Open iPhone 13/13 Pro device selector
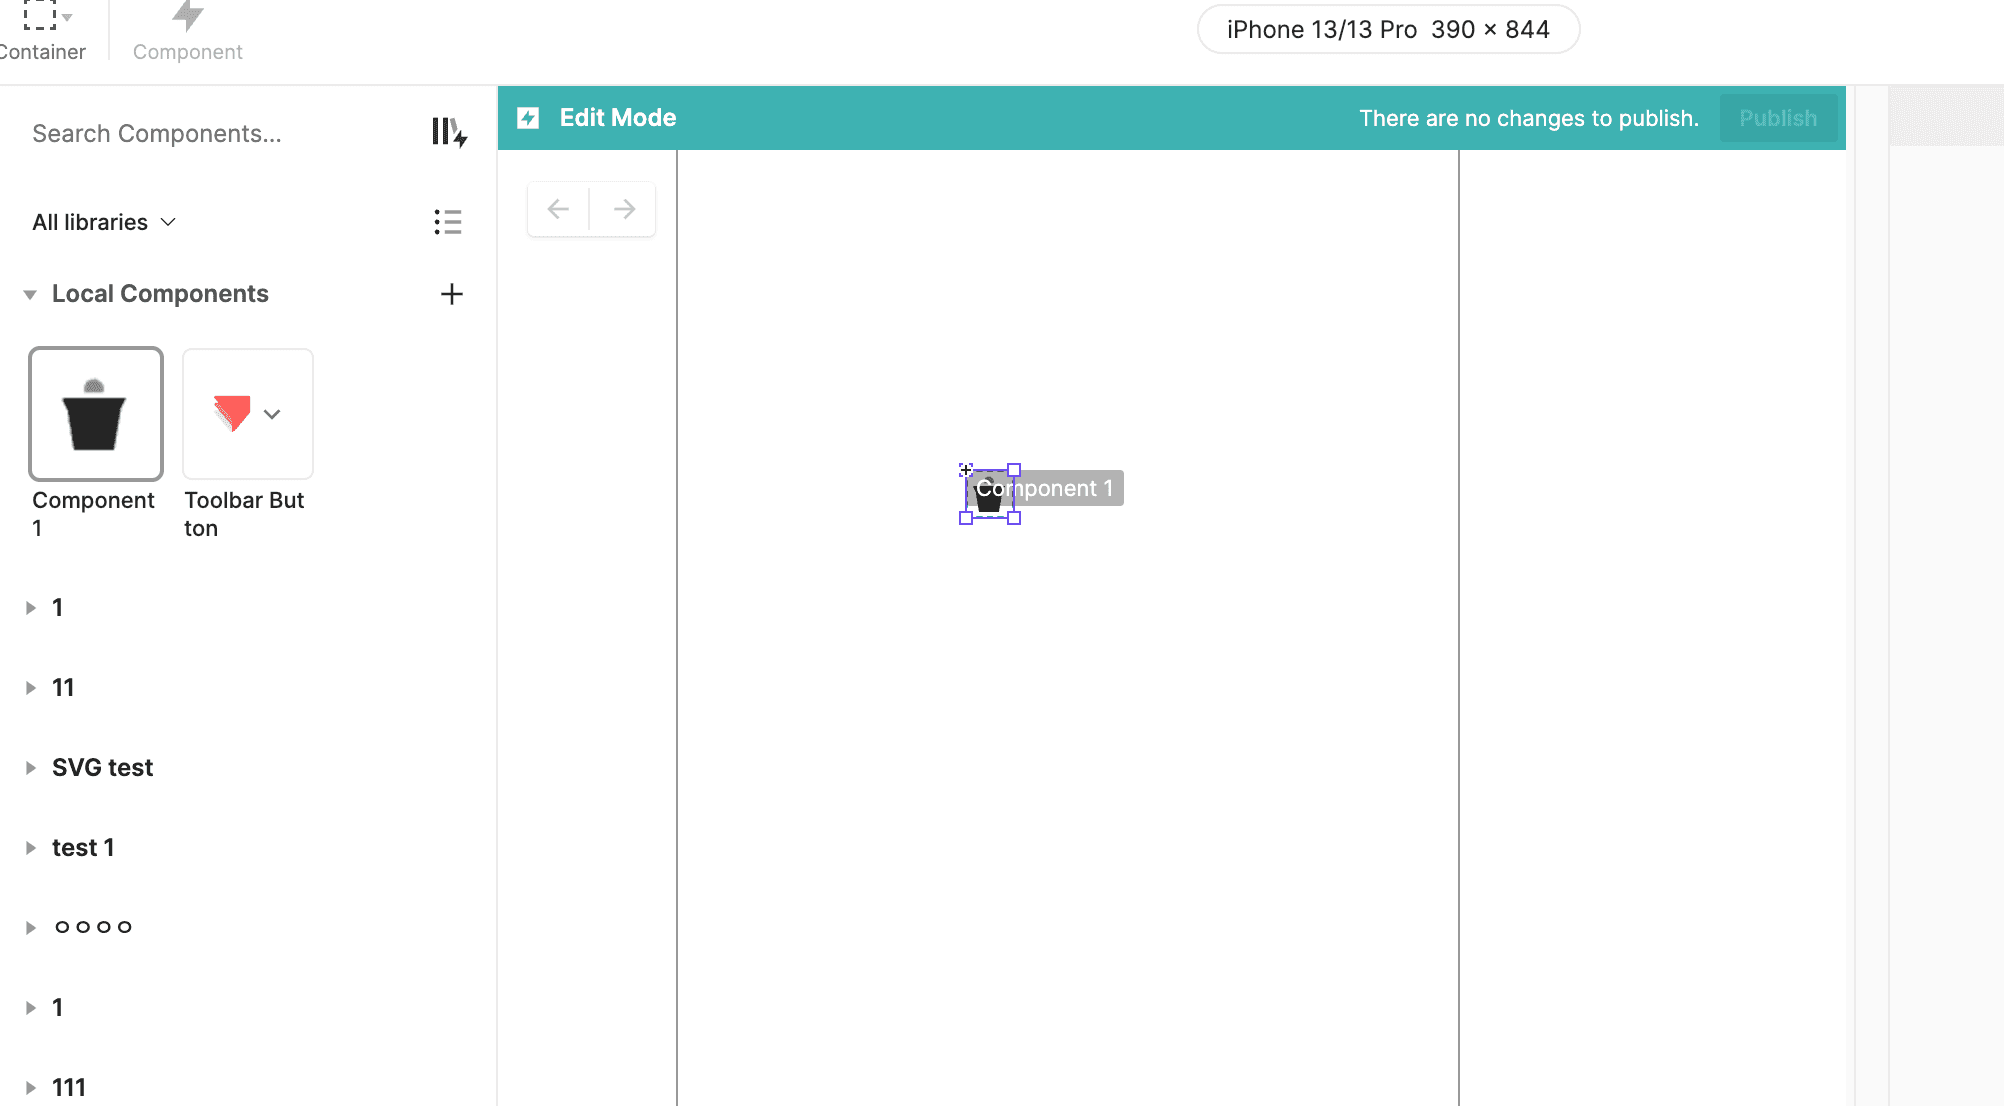The image size is (2004, 1106). [1387, 30]
